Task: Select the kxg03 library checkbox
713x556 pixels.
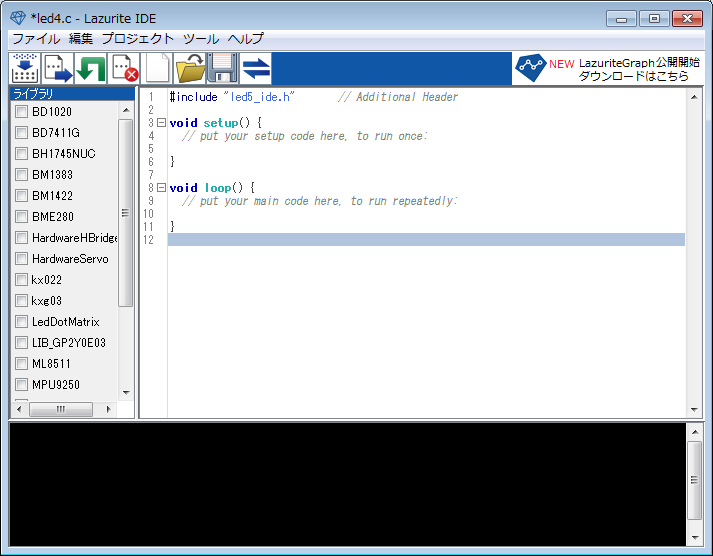Action: pos(21,300)
